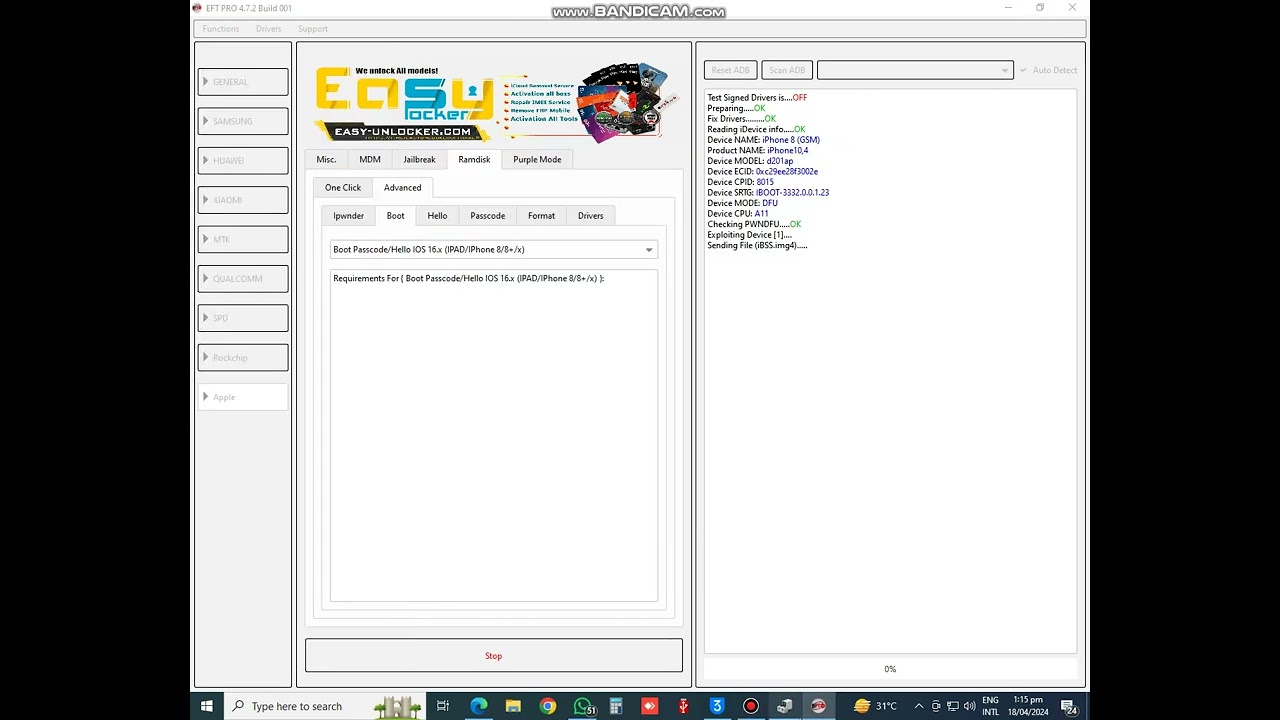Click the Windows search box
Image resolution: width=1280 pixels, height=720 pixels.
pyautogui.click(x=326, y=706)
